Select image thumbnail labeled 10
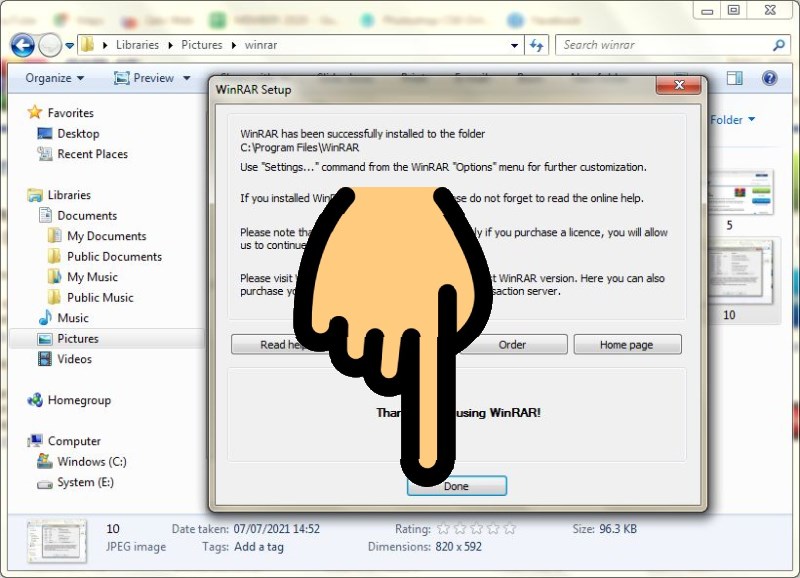This screenshot has width=800, height=578. point(742,271)
